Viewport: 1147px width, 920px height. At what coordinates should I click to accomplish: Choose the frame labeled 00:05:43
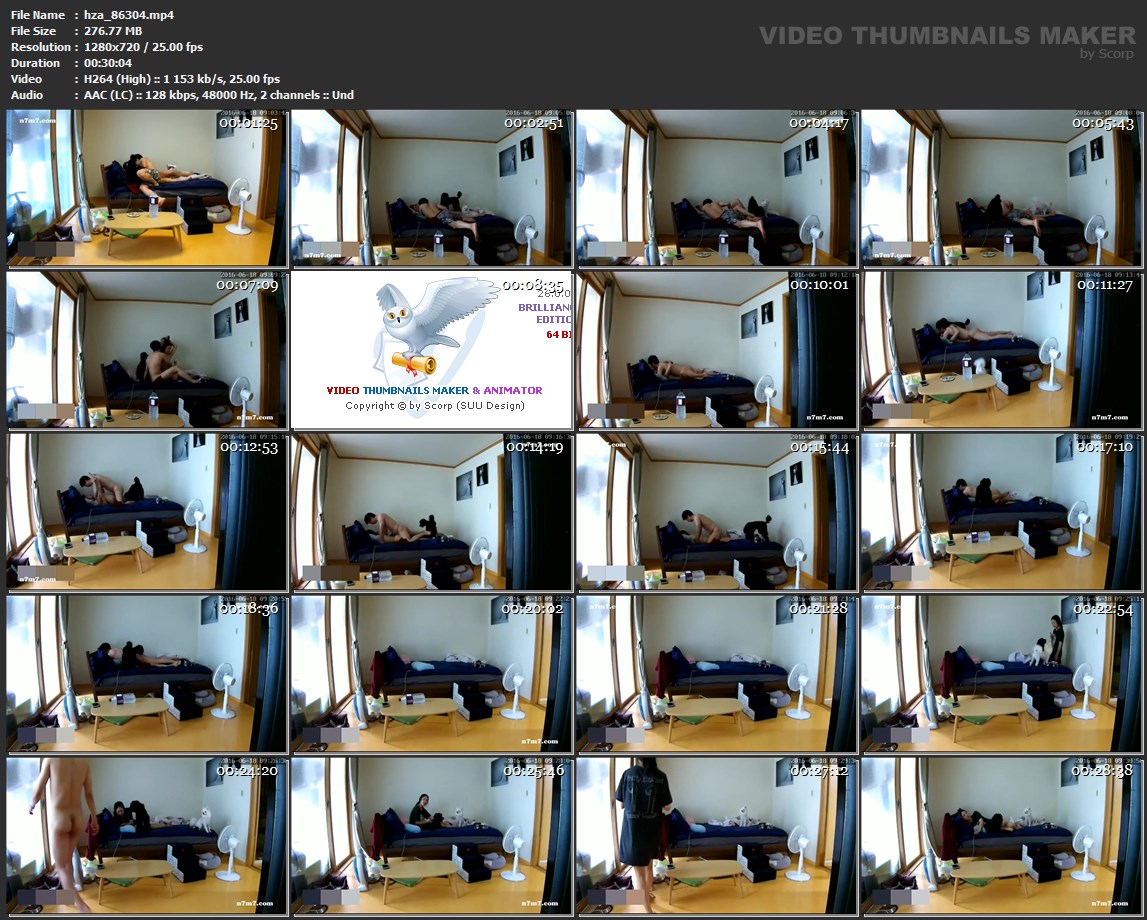click(x=1001, y=188)
